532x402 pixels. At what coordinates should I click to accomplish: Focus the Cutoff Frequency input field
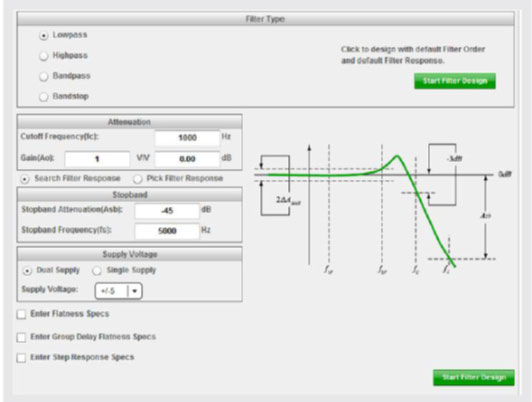[x=187, y=138]
